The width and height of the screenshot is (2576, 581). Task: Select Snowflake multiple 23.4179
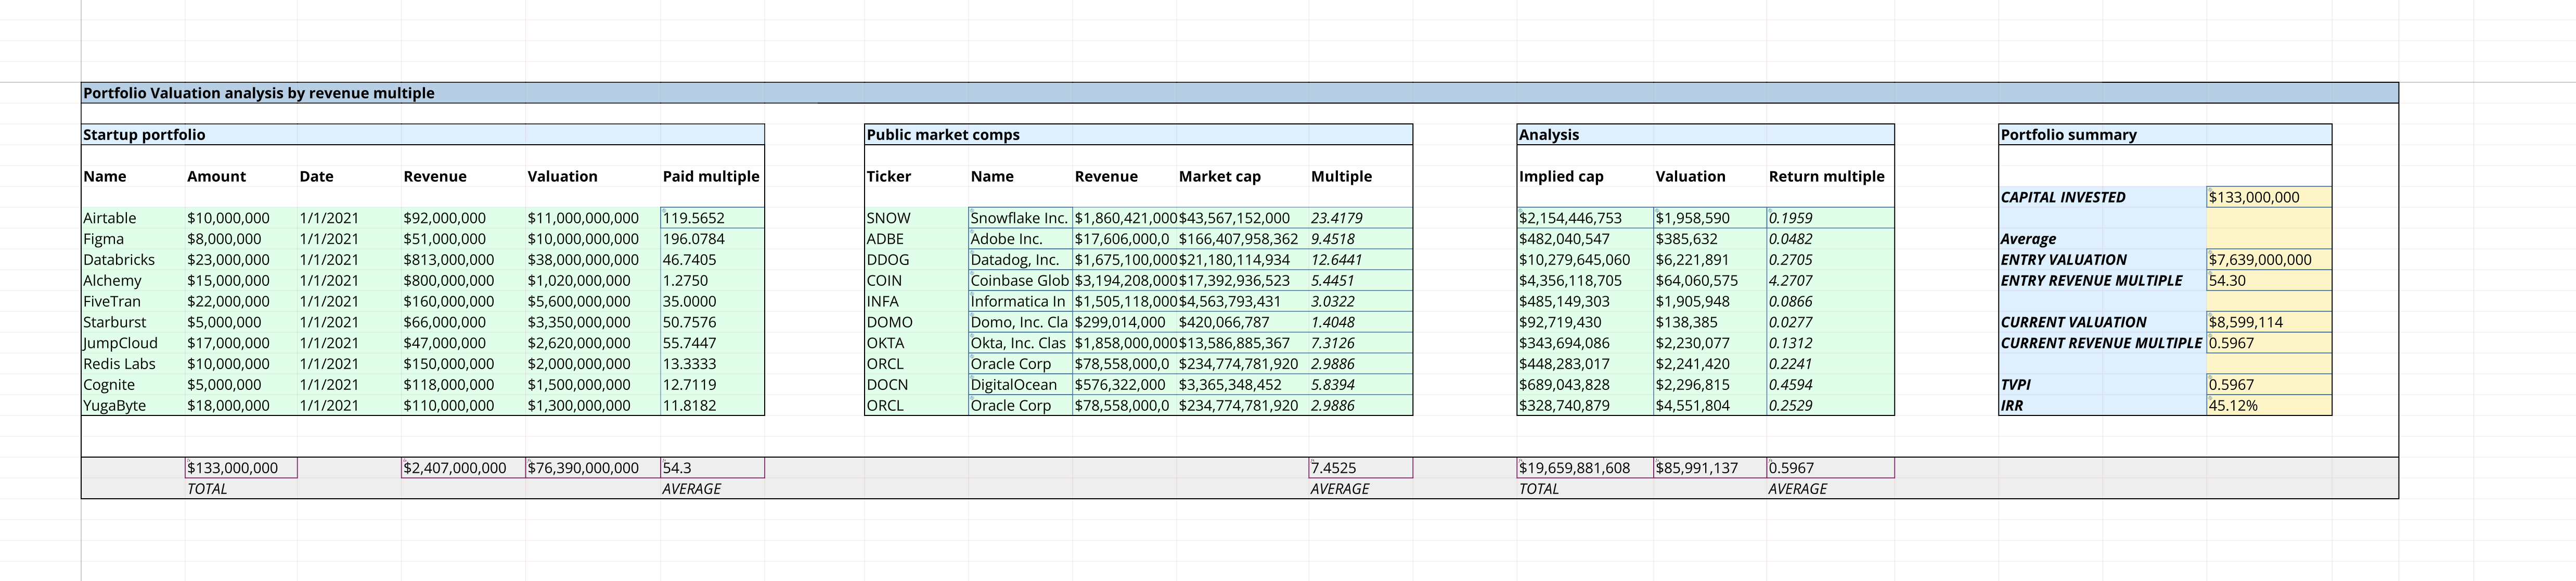[x=1360, y=218]
